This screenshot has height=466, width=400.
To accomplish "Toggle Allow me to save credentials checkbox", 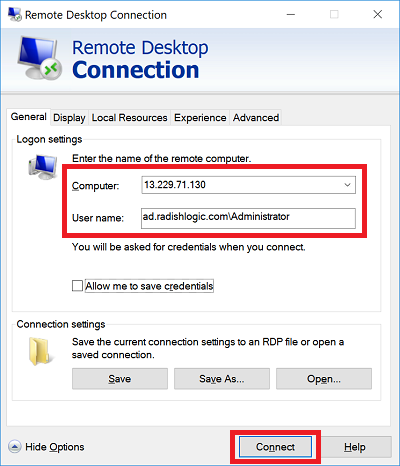I will (77, 286).
